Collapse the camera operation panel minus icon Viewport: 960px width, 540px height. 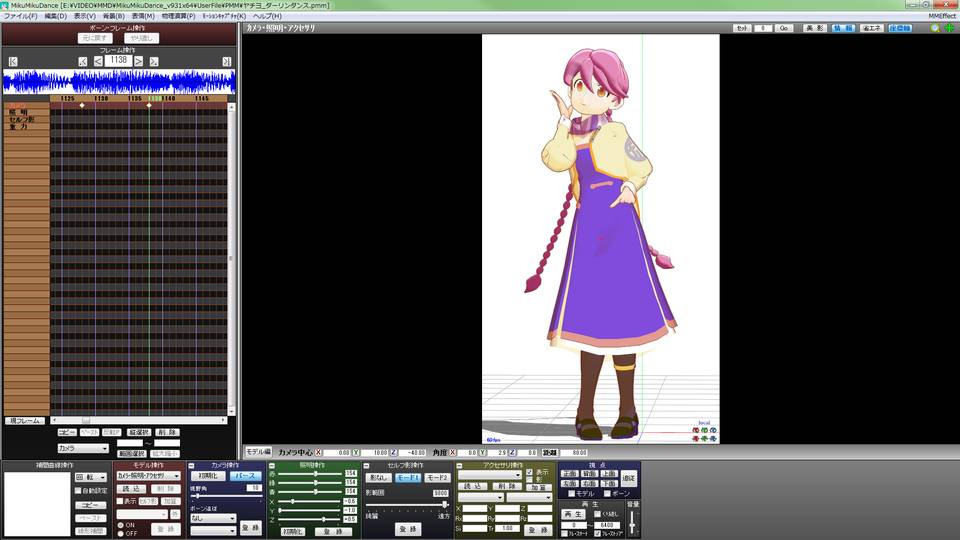[192, 466]
